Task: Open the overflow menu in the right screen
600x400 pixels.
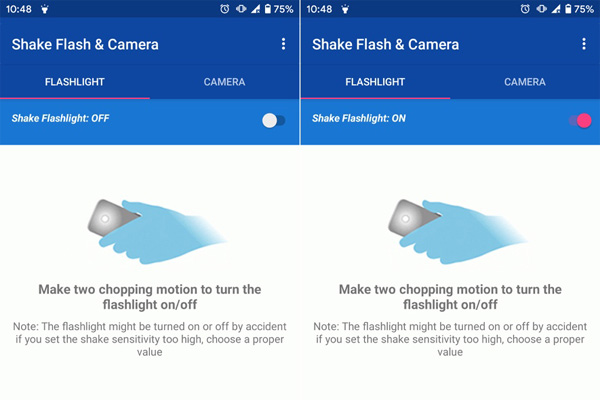Action: coord(584,44)
